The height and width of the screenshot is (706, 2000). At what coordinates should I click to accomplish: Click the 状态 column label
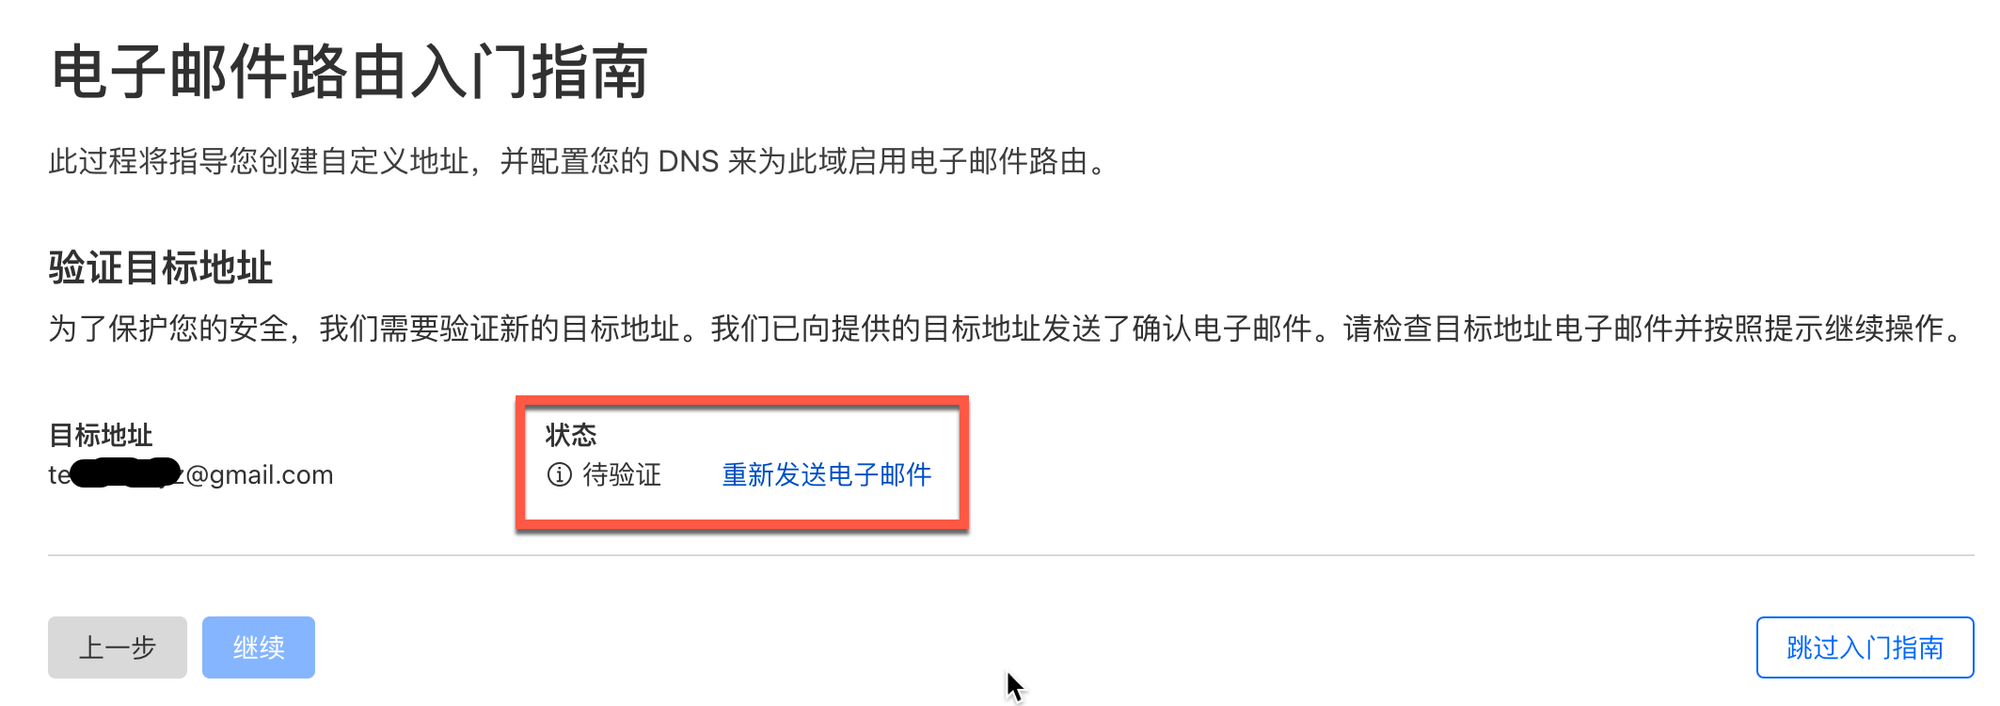click(571, 435)
